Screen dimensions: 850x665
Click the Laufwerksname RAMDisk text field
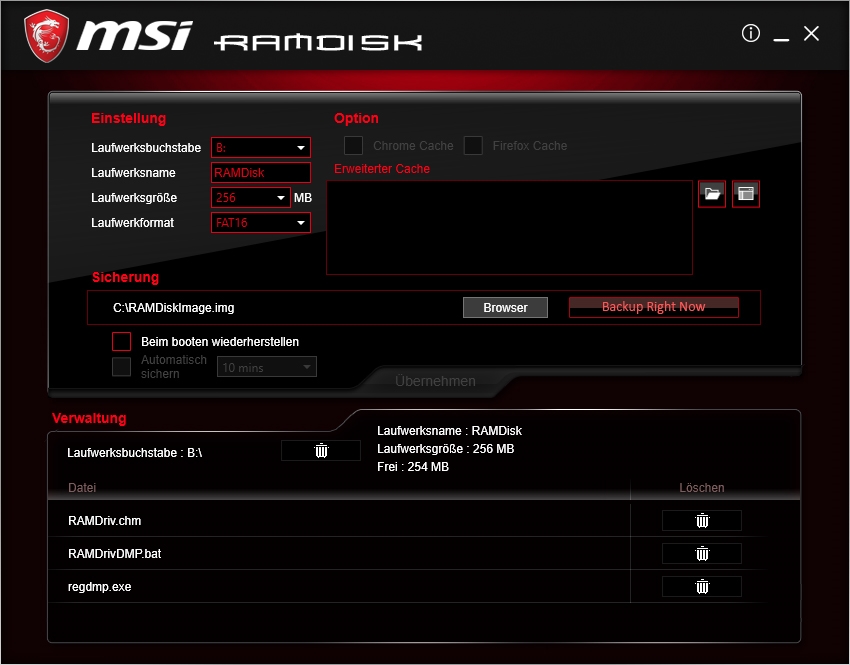(261, 173)
